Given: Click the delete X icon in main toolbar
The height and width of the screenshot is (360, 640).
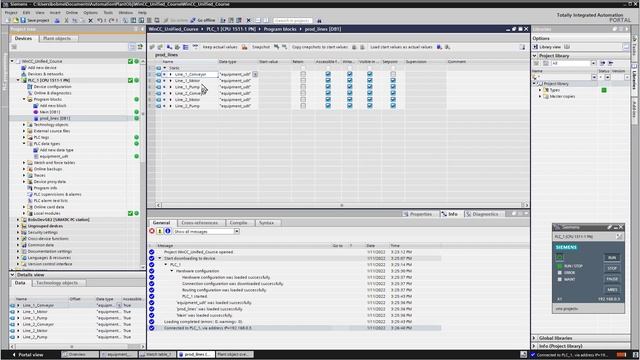Looking at the screenshot, I should [91, 20].
